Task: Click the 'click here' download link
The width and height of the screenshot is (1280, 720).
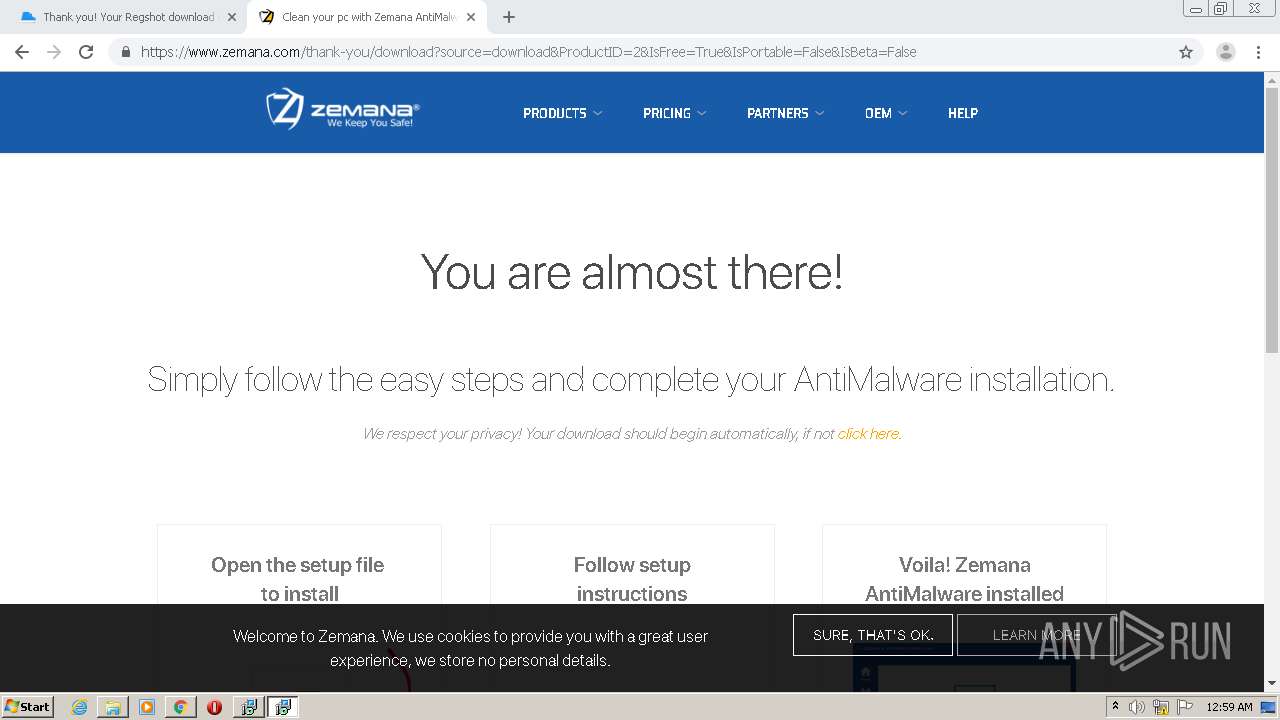Action: (868, 434)
